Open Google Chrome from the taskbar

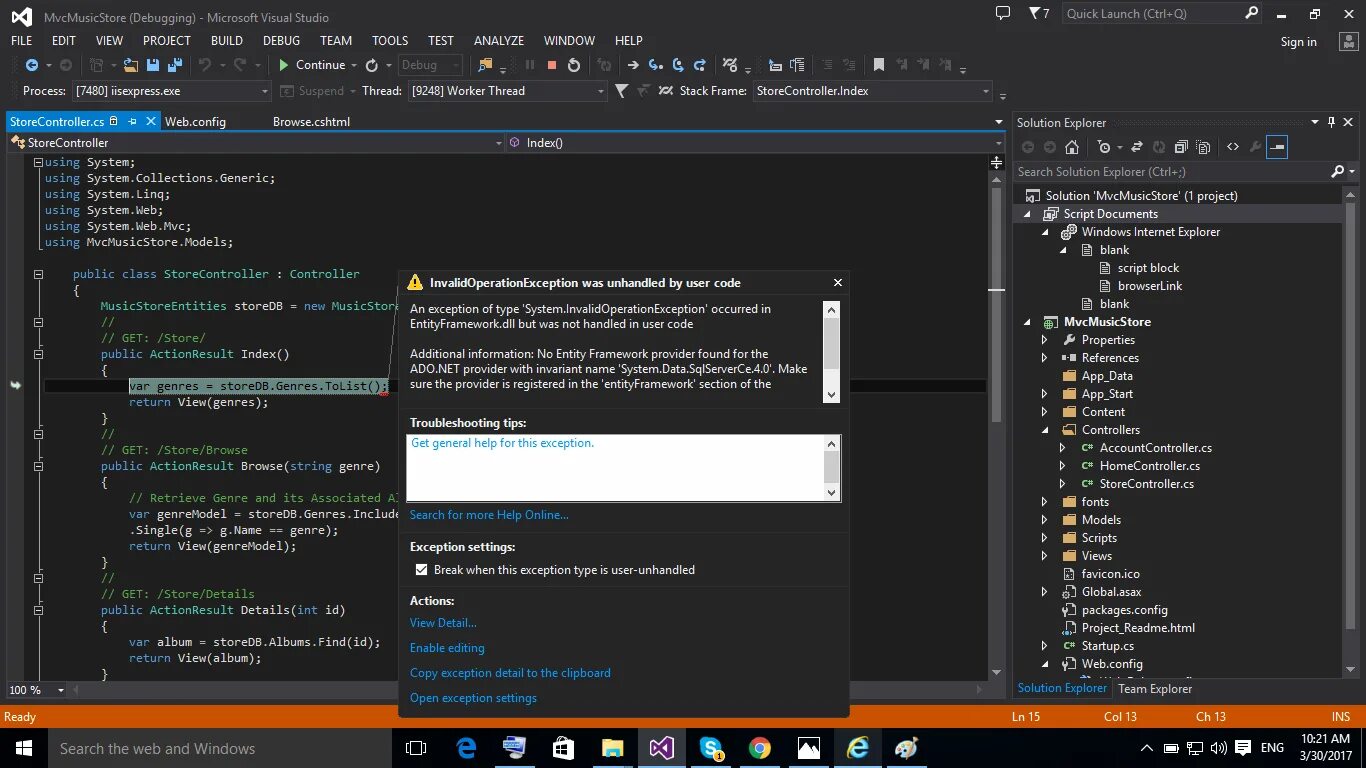760,748
